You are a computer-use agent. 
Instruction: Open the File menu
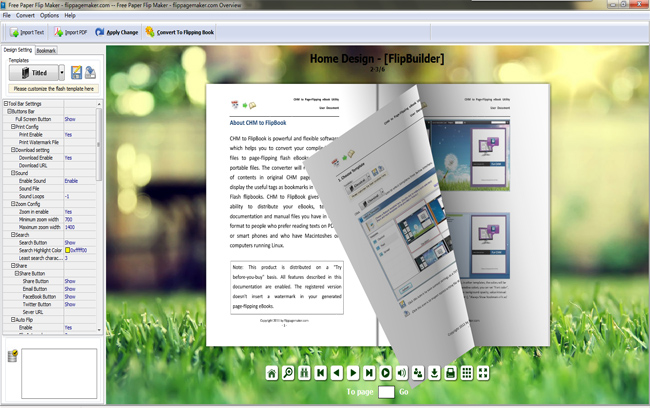pyautogui.click(x=7, y=15)
